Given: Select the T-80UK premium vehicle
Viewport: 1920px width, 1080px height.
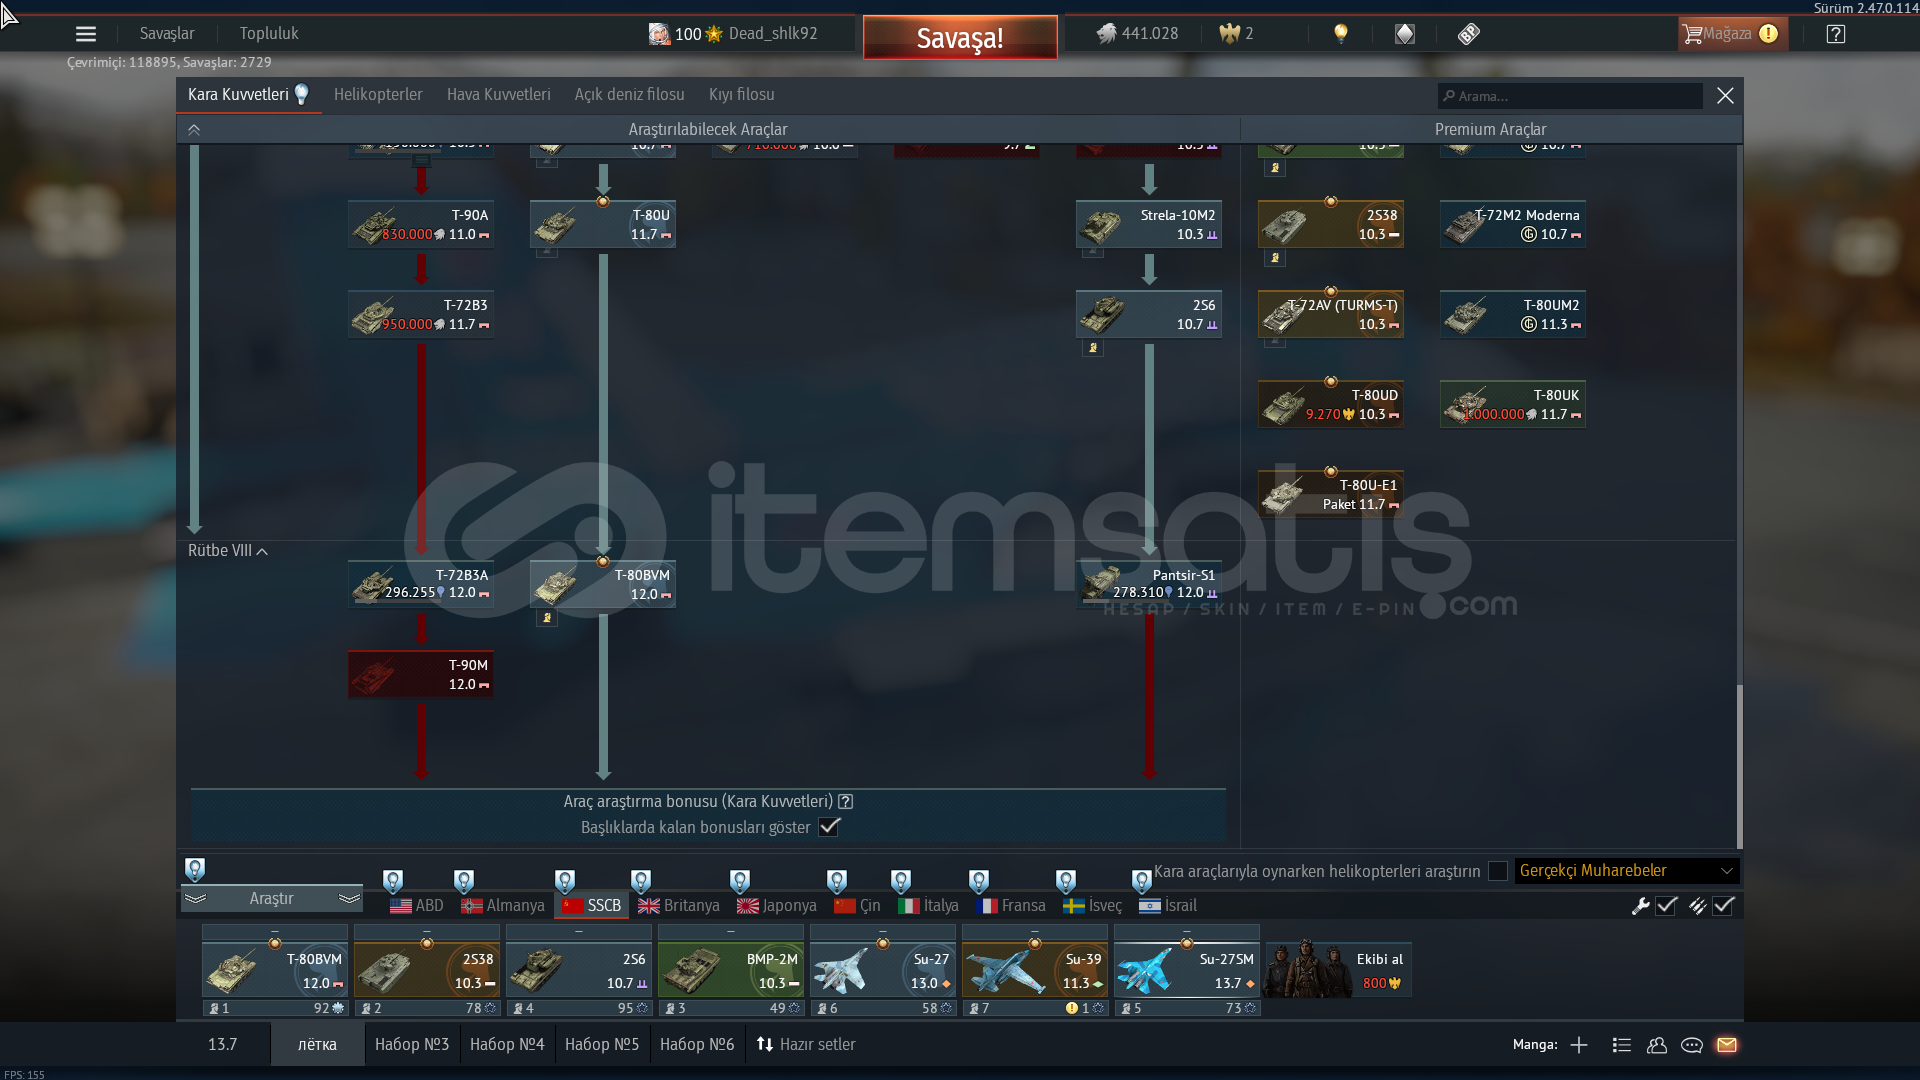Looking at the screenshot, I should click(1513, 405).
